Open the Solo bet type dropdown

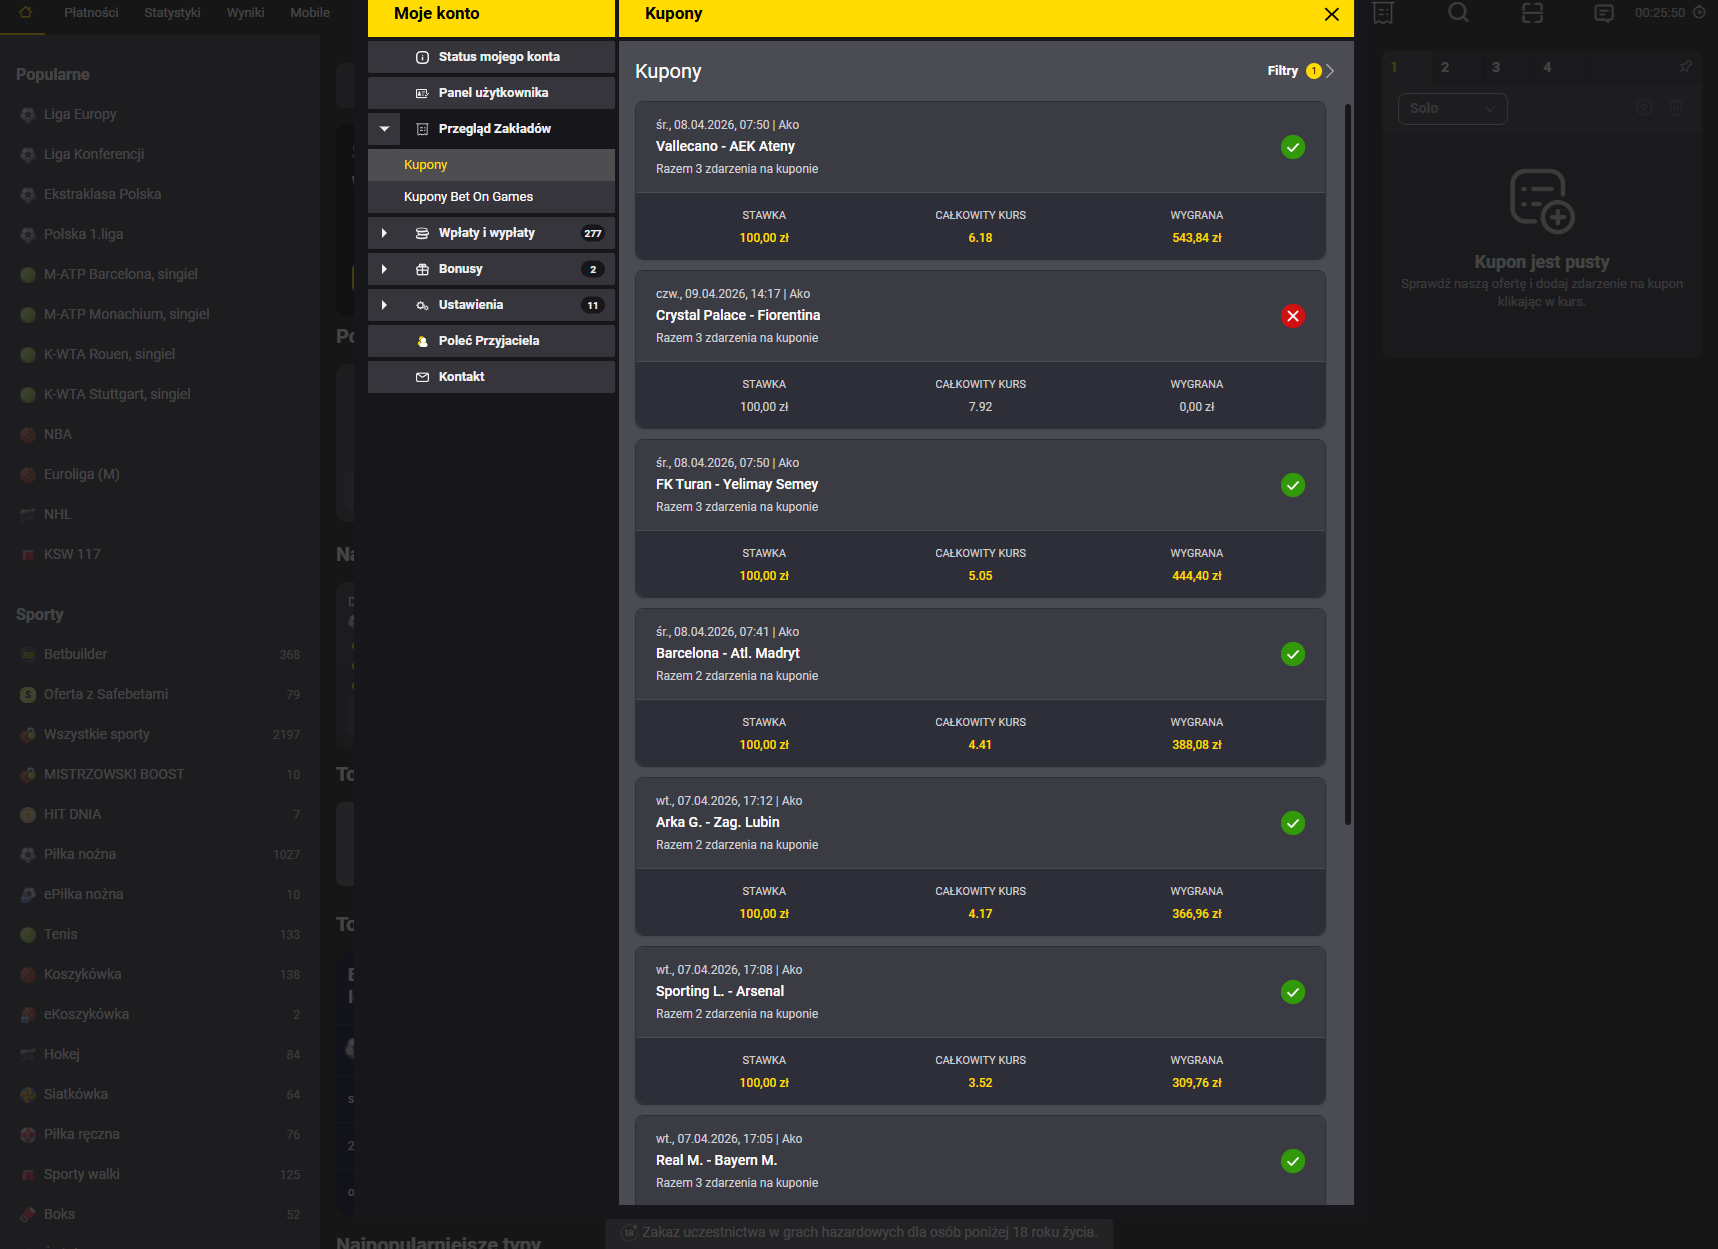click(x=1452, y=109)
